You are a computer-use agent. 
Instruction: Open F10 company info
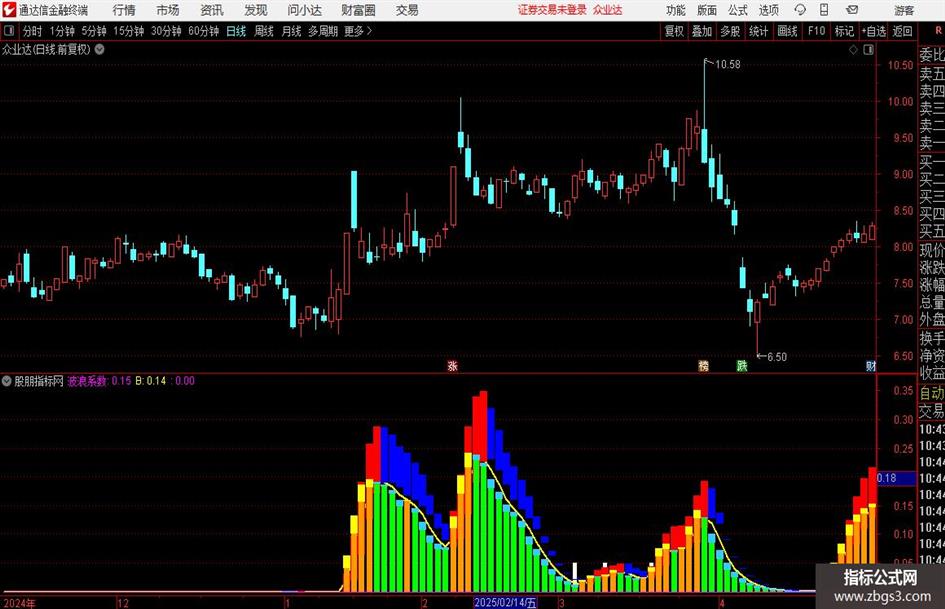point(817,31)
